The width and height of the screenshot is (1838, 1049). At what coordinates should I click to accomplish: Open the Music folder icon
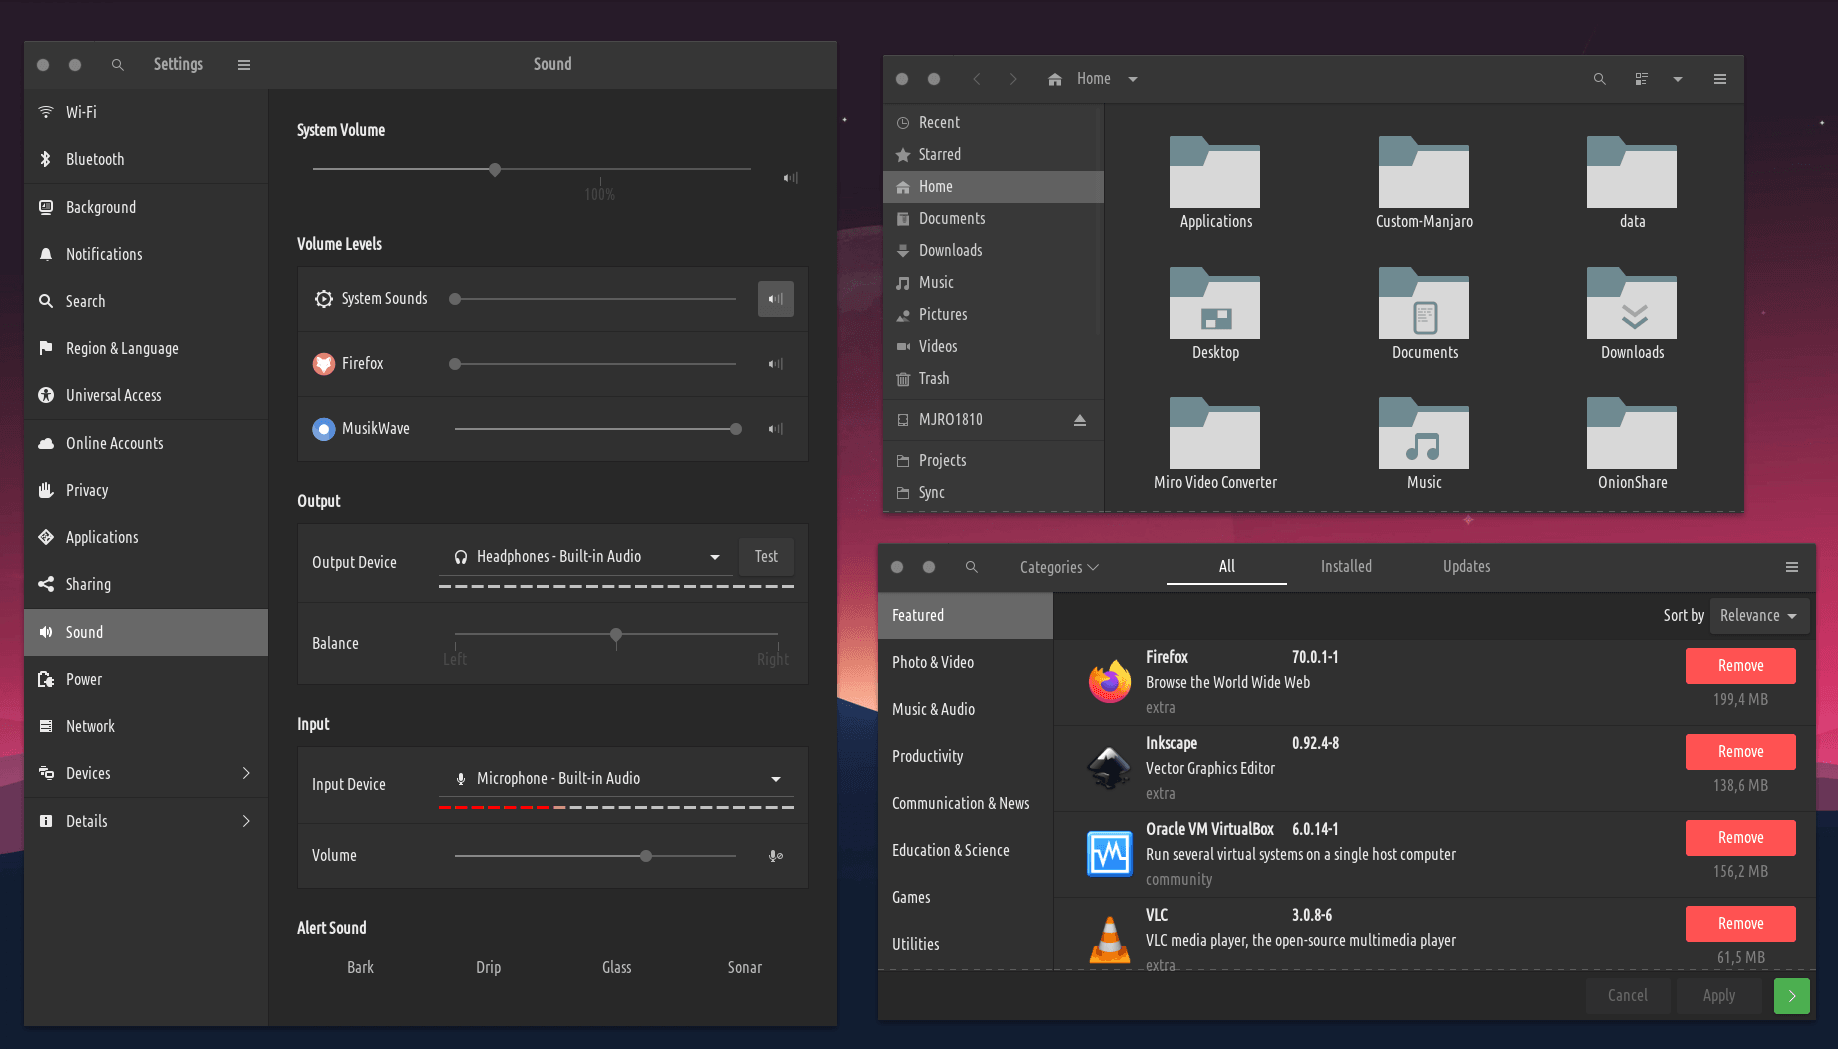(x=1423, y=436)
